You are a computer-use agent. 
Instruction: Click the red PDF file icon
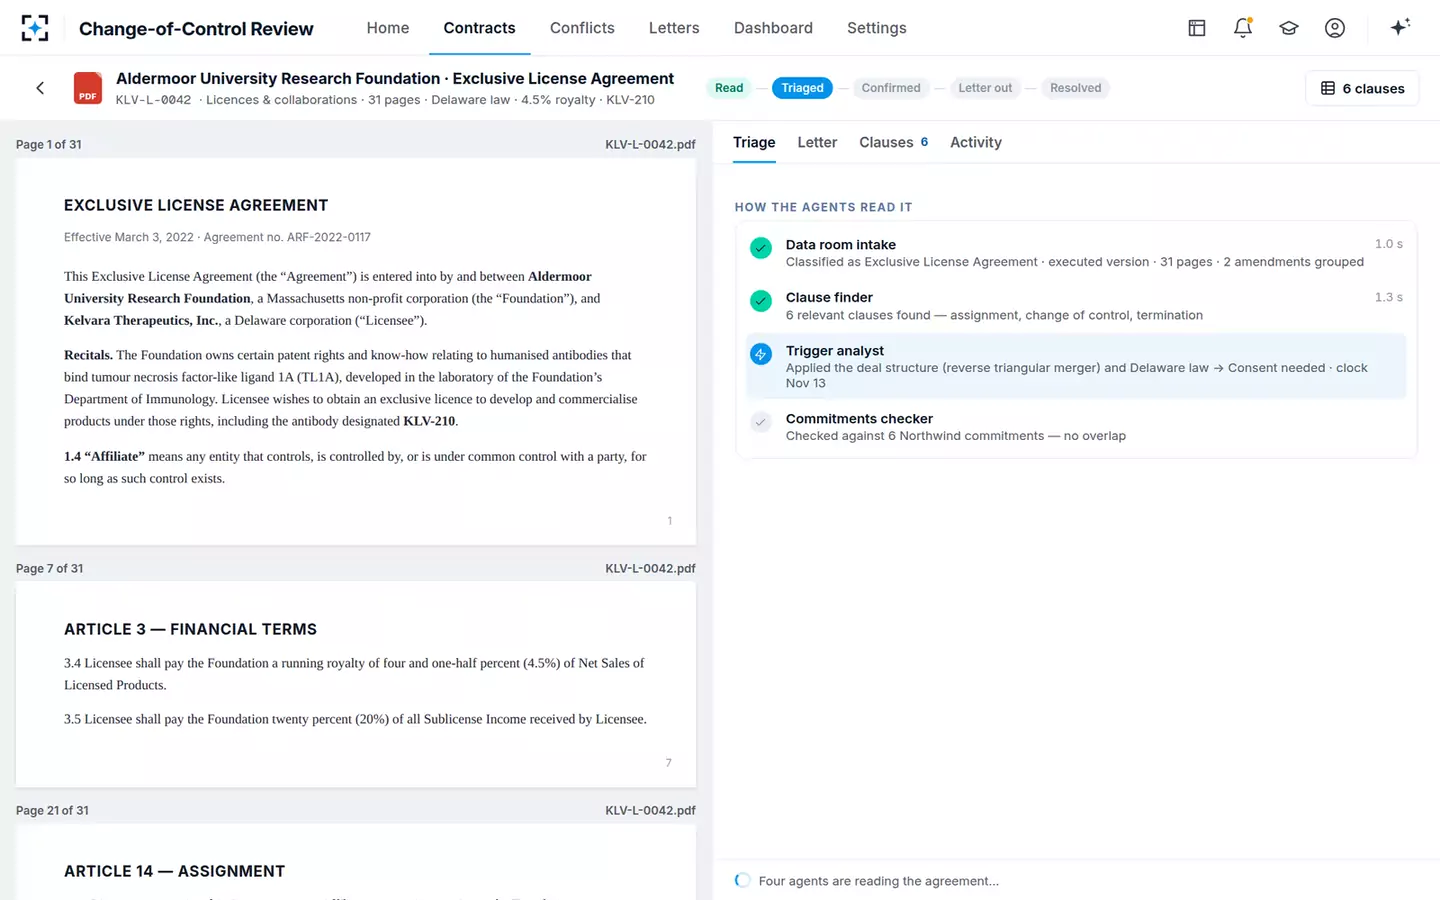click(88, 88)
